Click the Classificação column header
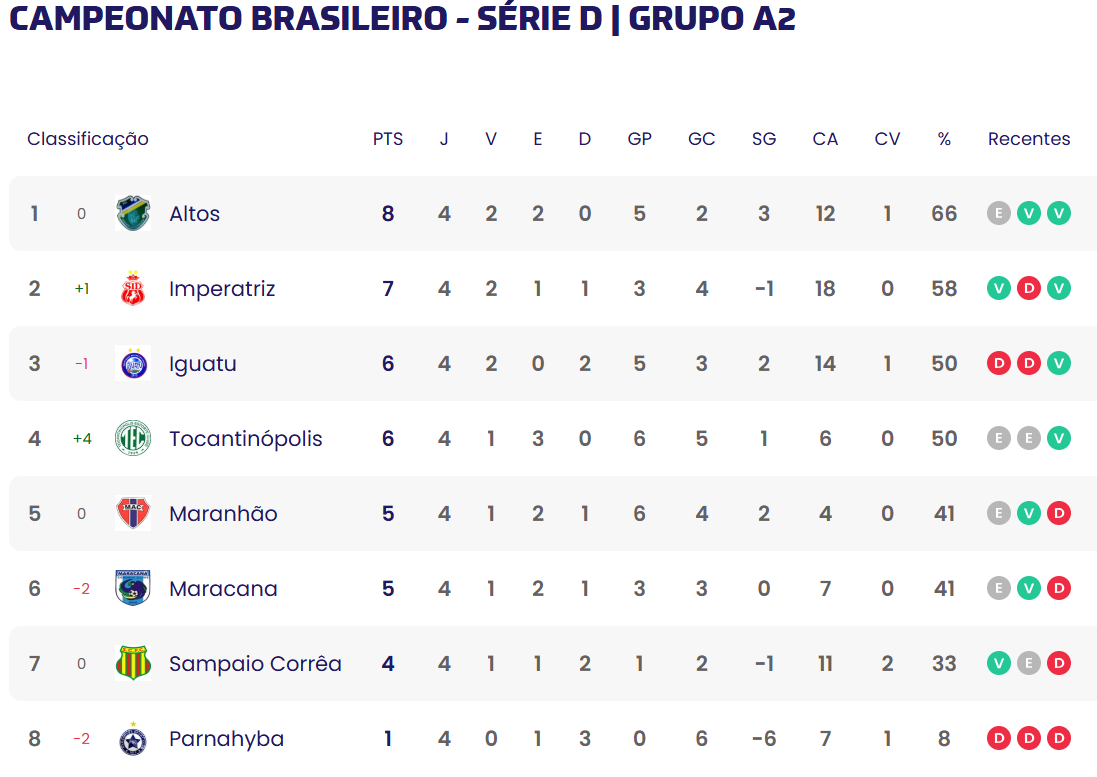 point(88,139)
